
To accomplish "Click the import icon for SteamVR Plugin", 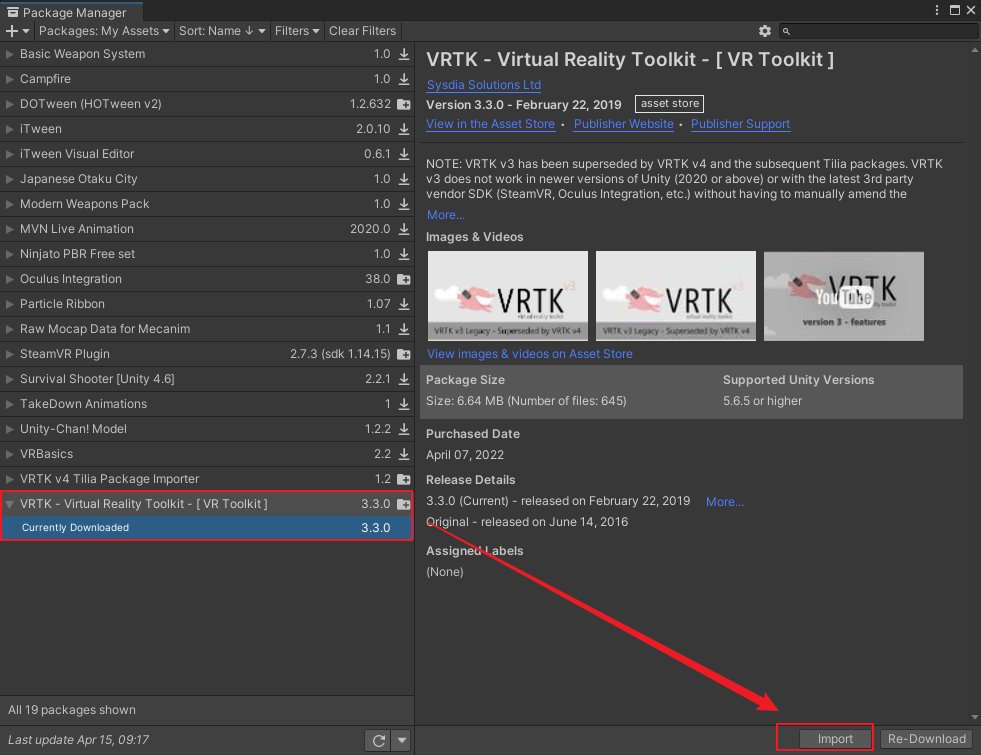I will click(404, 355).
